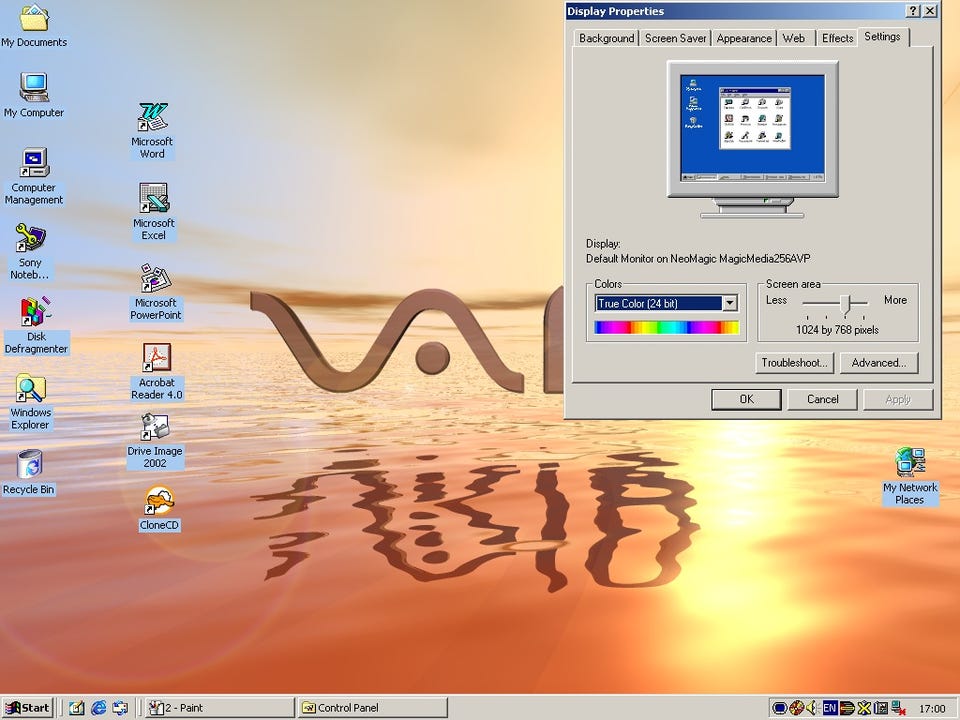
Task: Click the Screen area slider thumb
Action: [846, 305]
